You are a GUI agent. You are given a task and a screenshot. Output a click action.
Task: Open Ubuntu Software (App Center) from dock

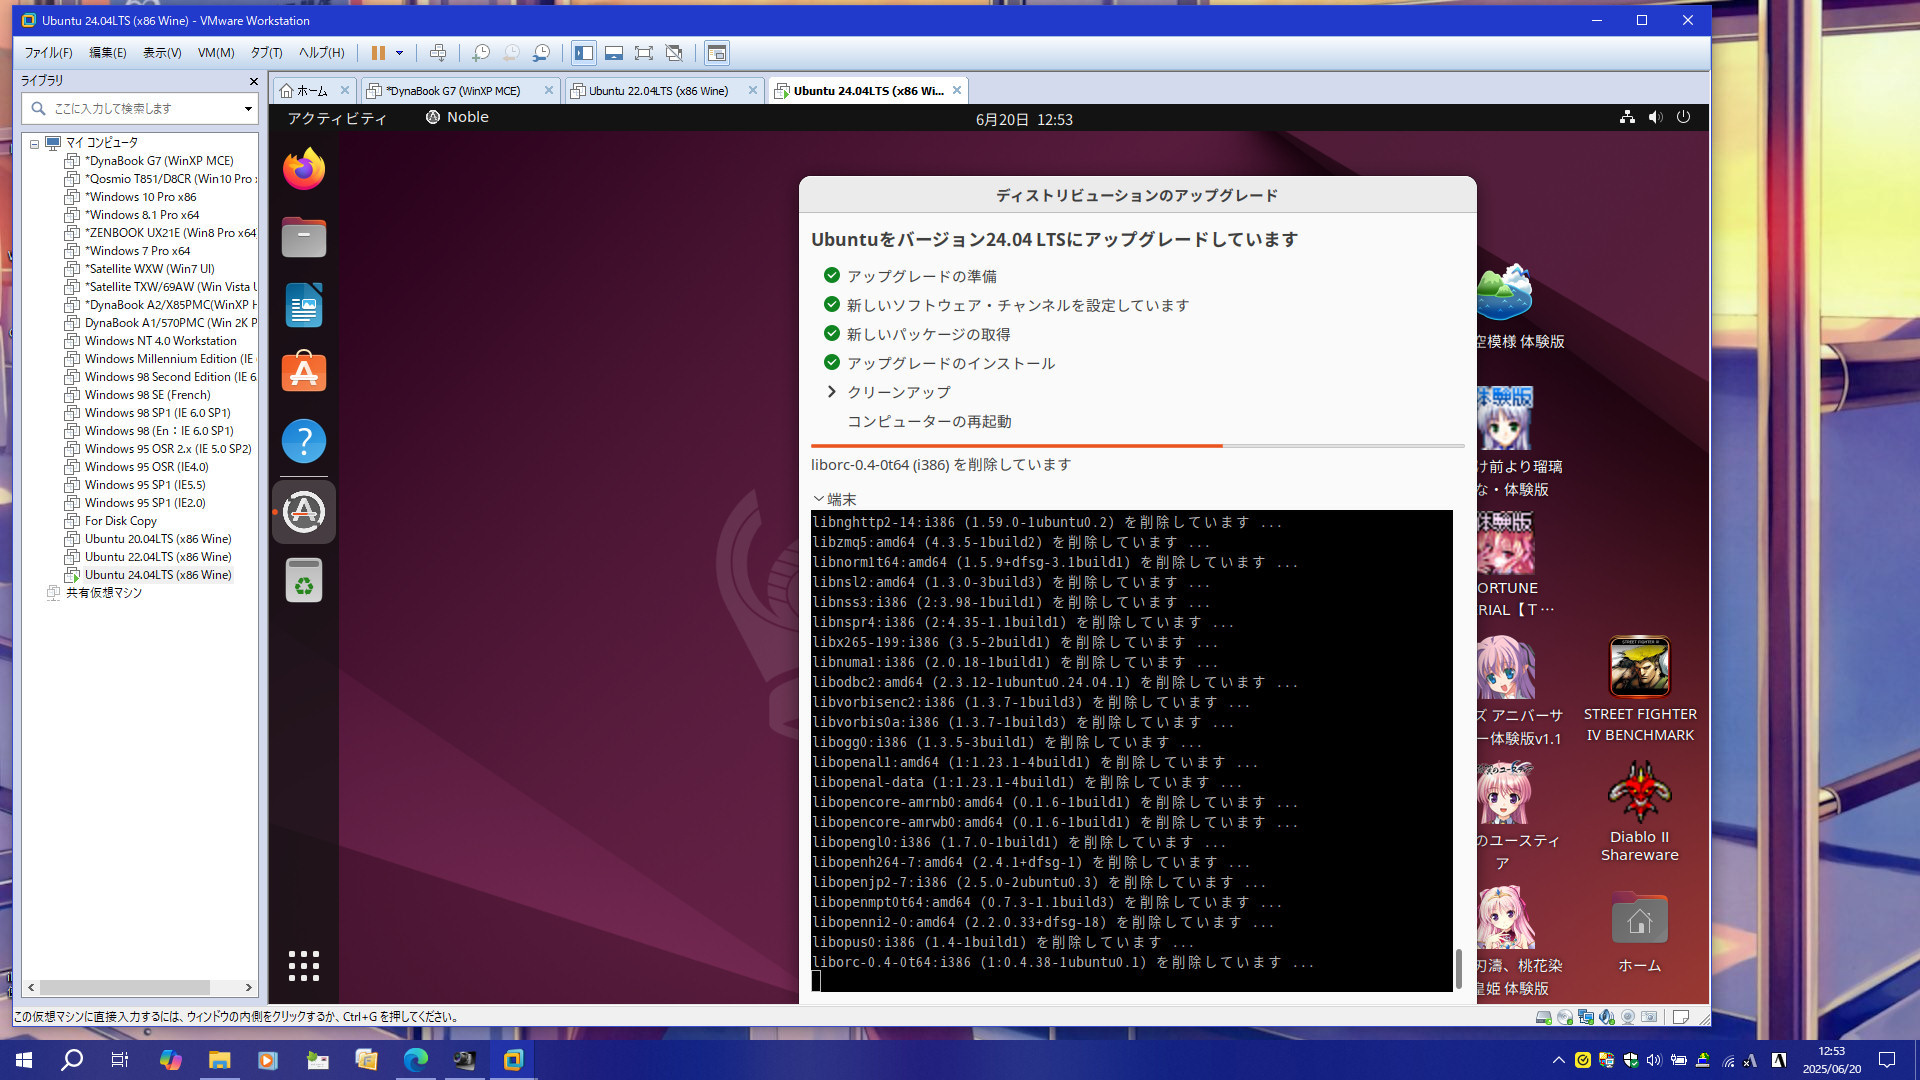[304, 372]
